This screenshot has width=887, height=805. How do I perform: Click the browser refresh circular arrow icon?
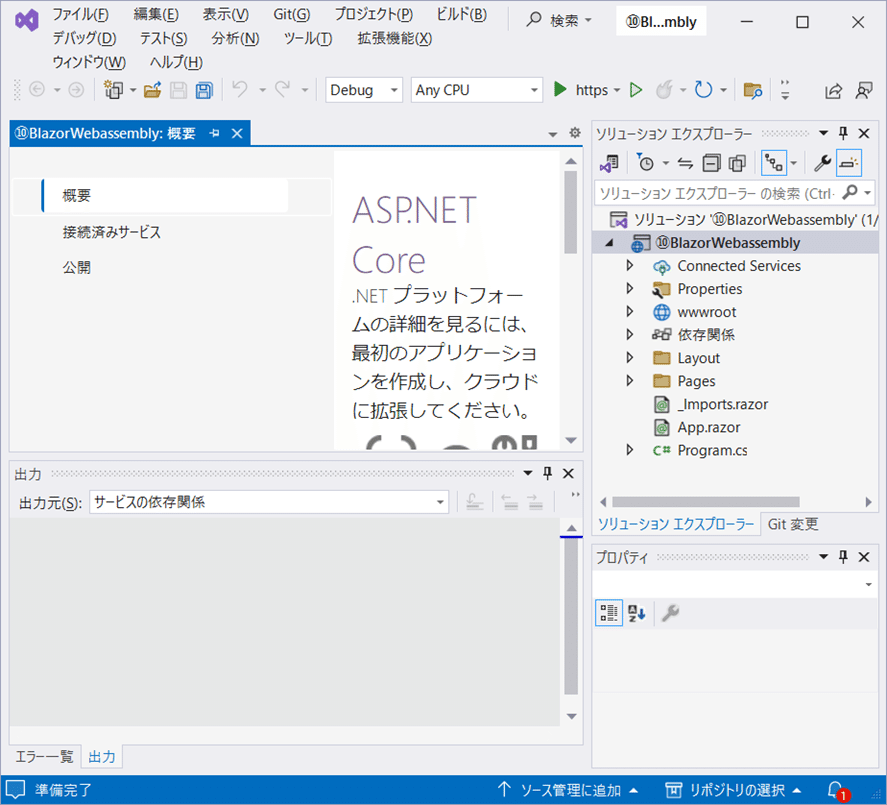[x=703, y=89]
